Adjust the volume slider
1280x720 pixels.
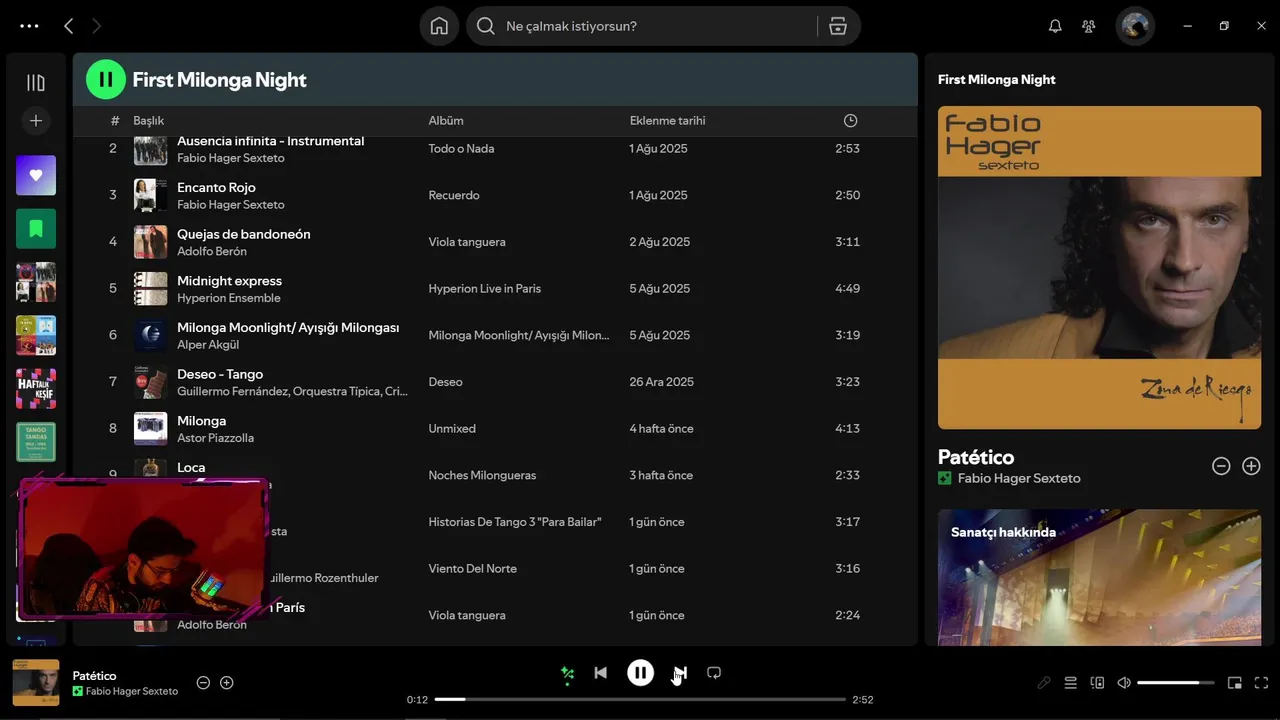[x=1176, y=683]
